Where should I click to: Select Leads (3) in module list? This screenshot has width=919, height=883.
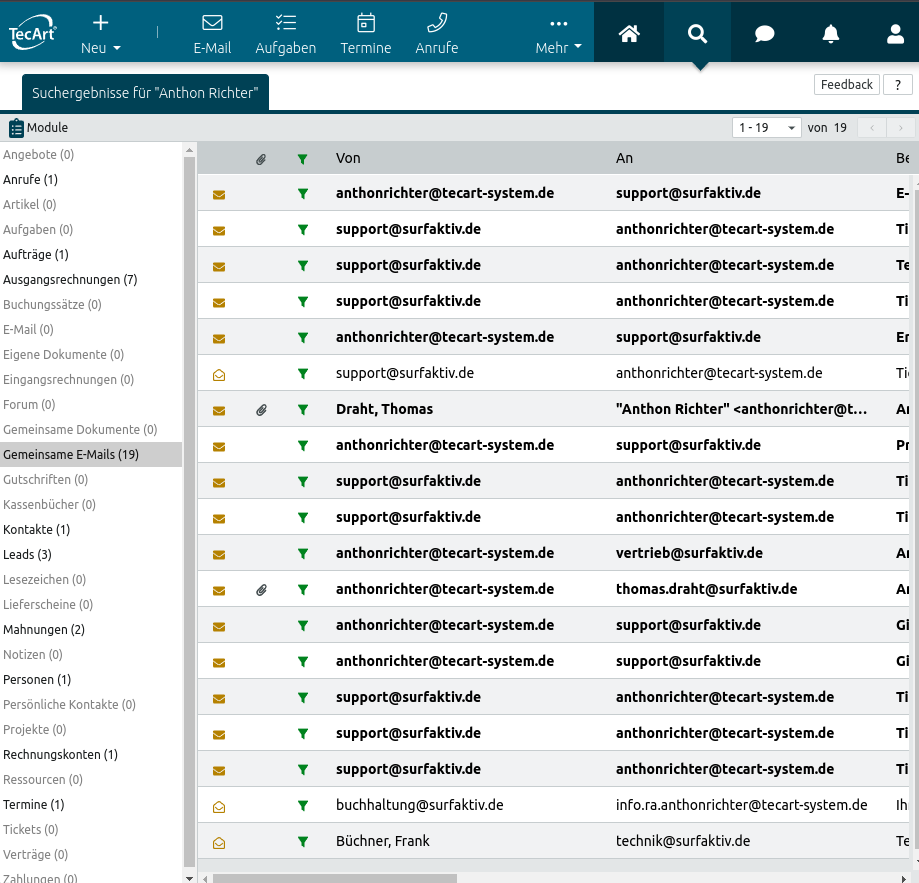28,555
